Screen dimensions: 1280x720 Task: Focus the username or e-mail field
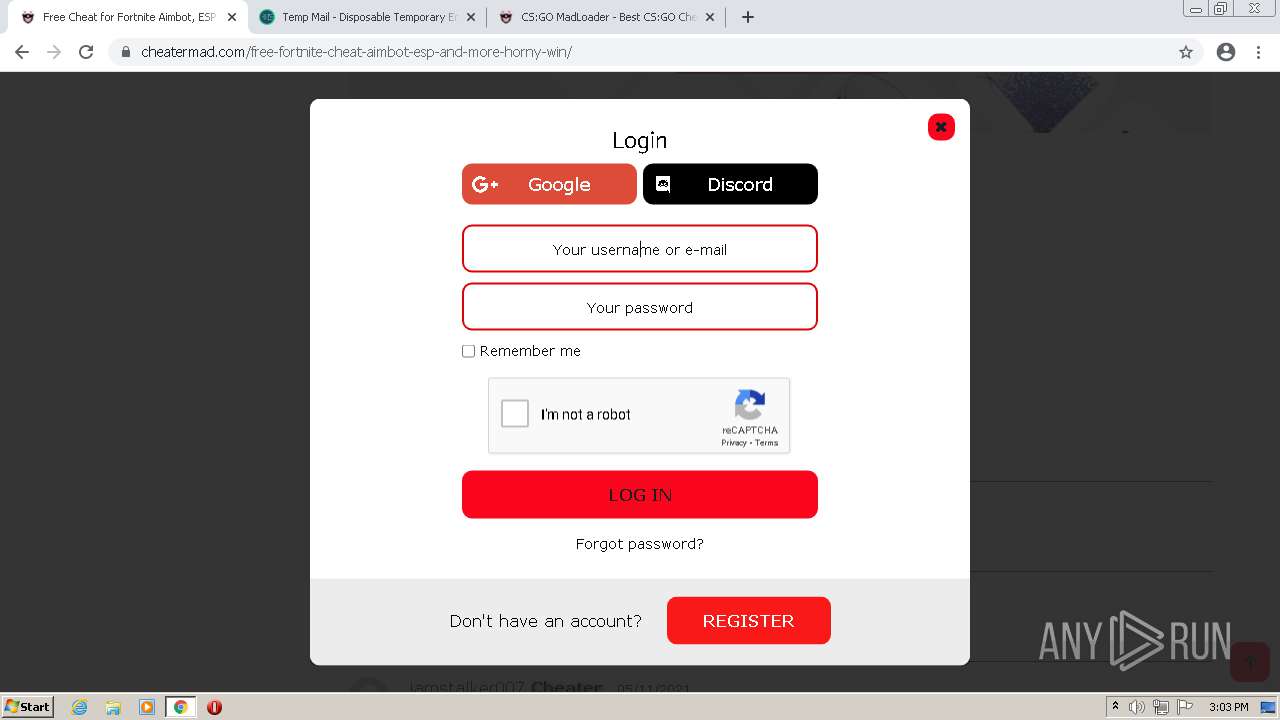click(640, 249)
